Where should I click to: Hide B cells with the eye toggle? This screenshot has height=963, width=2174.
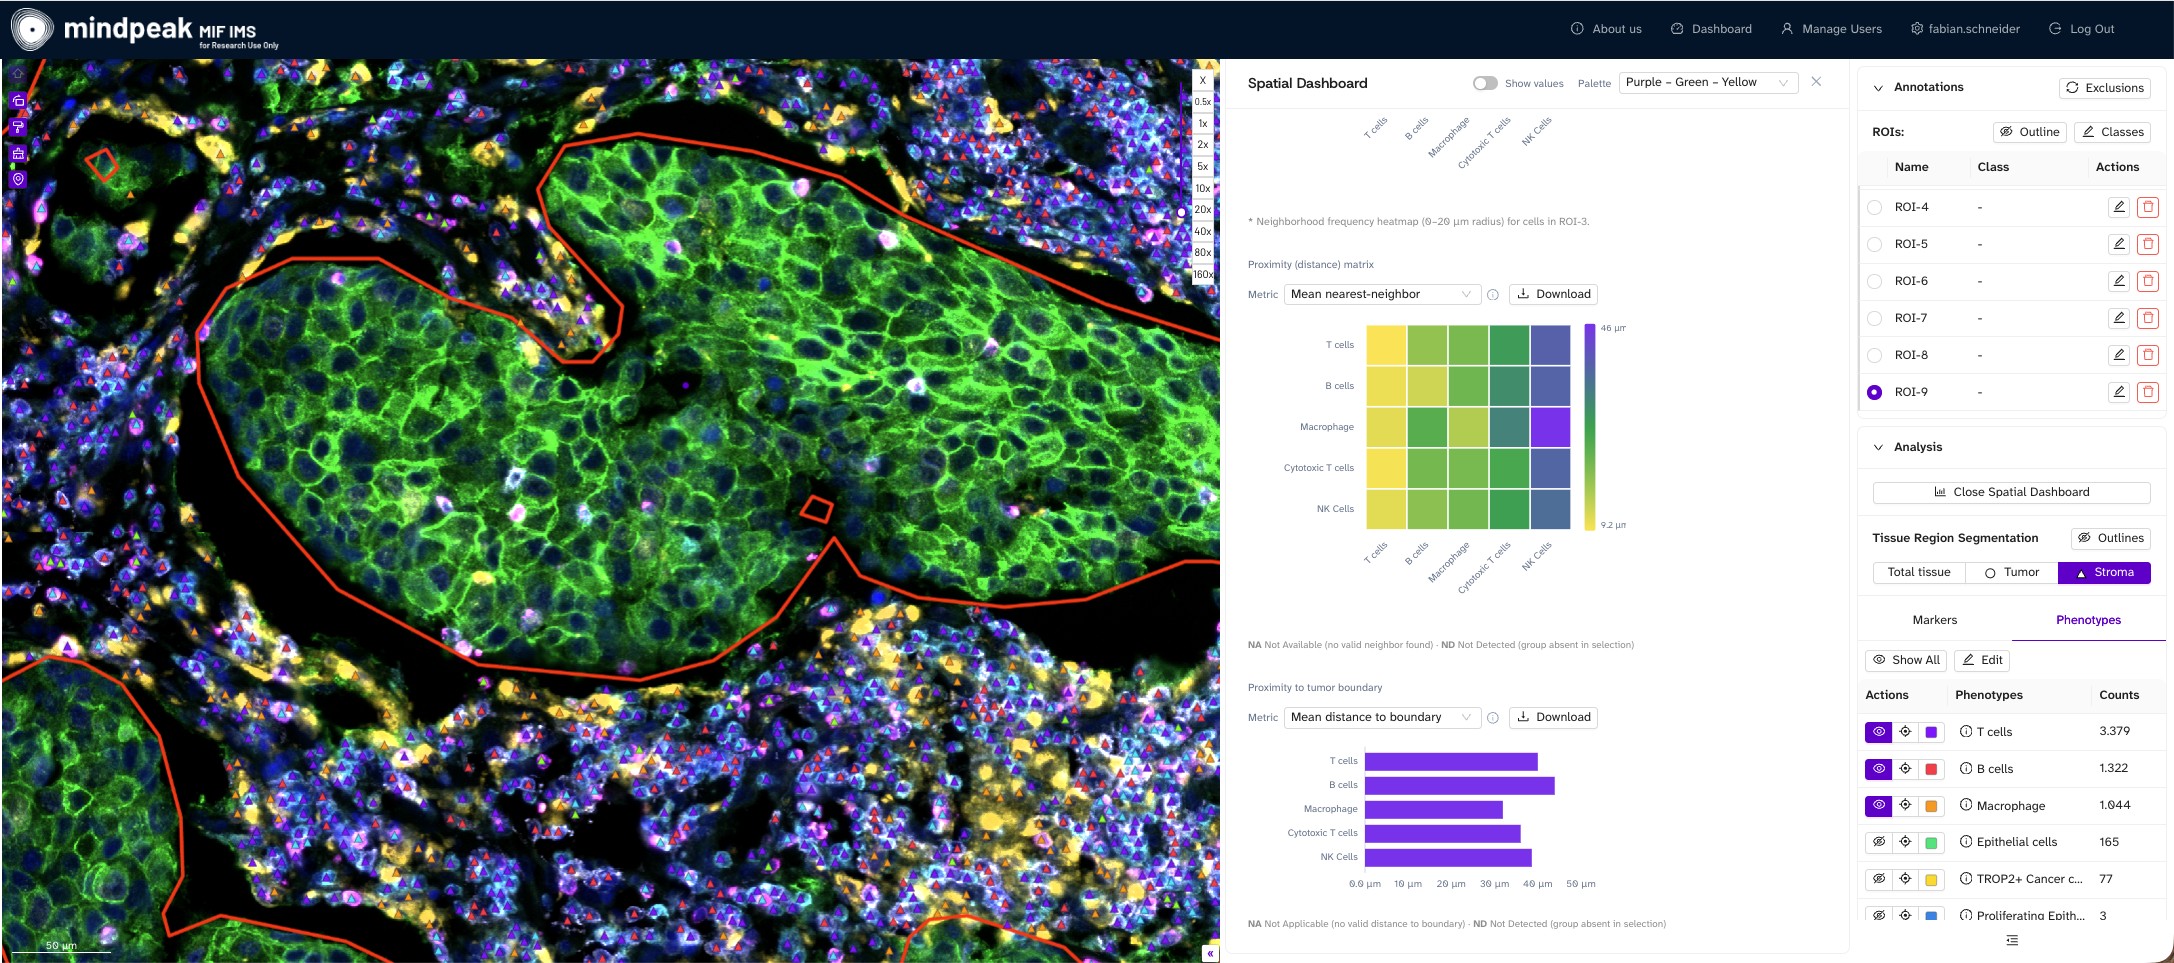1878,769
